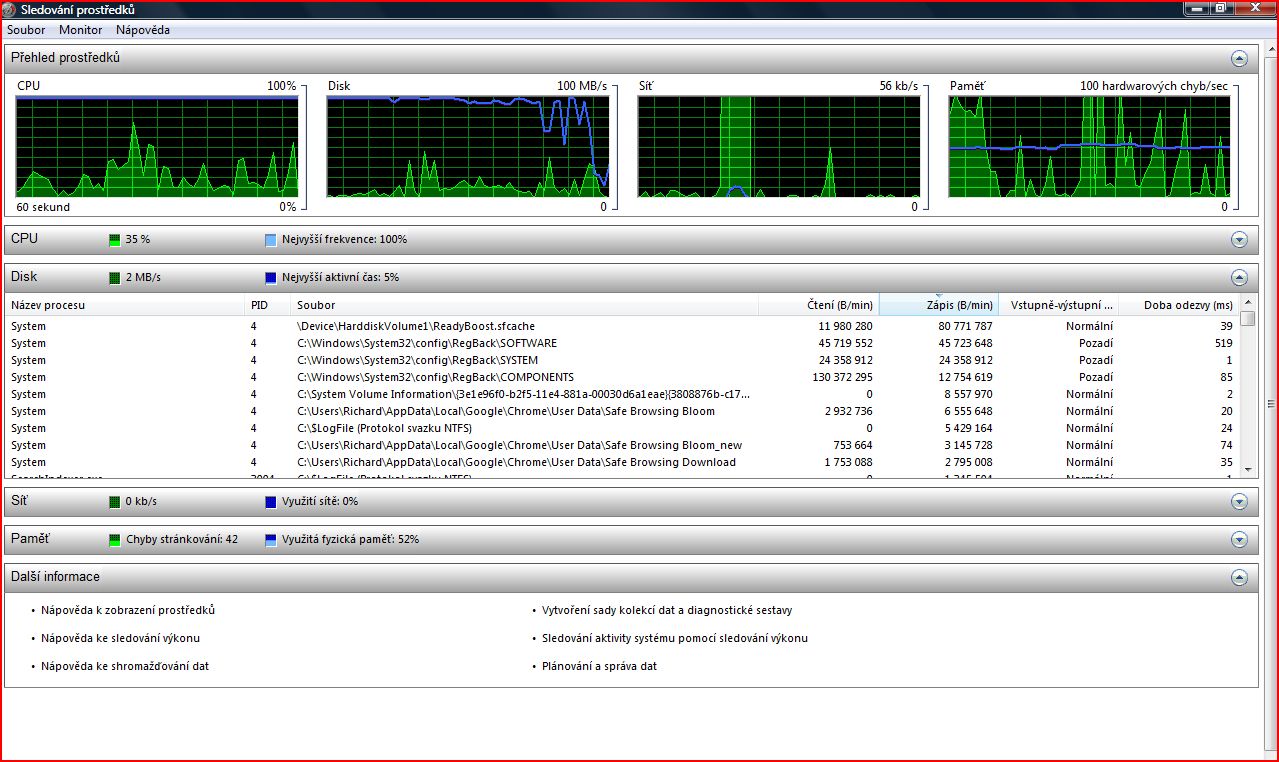Click the Přehled prostředků header bar
Image resolution: width=1279 pixels, height=762 pixels.
[x=631, y=59]
